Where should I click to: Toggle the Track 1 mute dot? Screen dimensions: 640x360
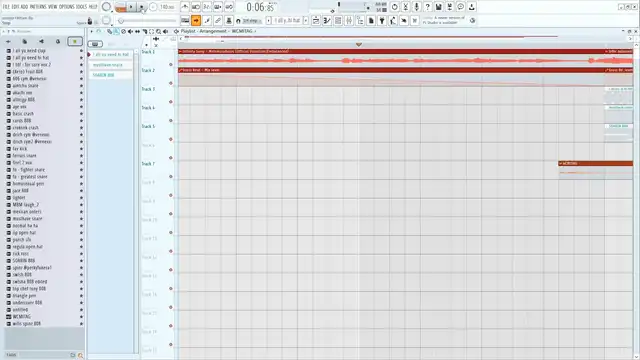[171, 64]
